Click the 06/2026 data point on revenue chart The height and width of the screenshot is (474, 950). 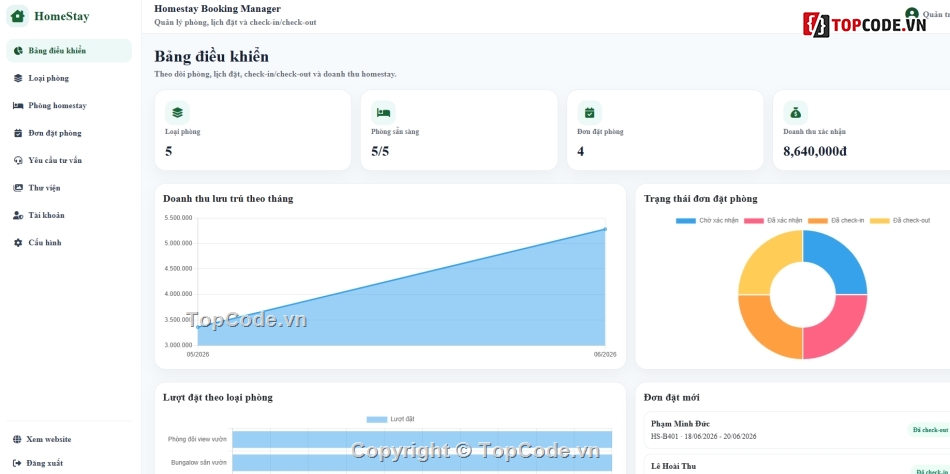tap(605, 229)
